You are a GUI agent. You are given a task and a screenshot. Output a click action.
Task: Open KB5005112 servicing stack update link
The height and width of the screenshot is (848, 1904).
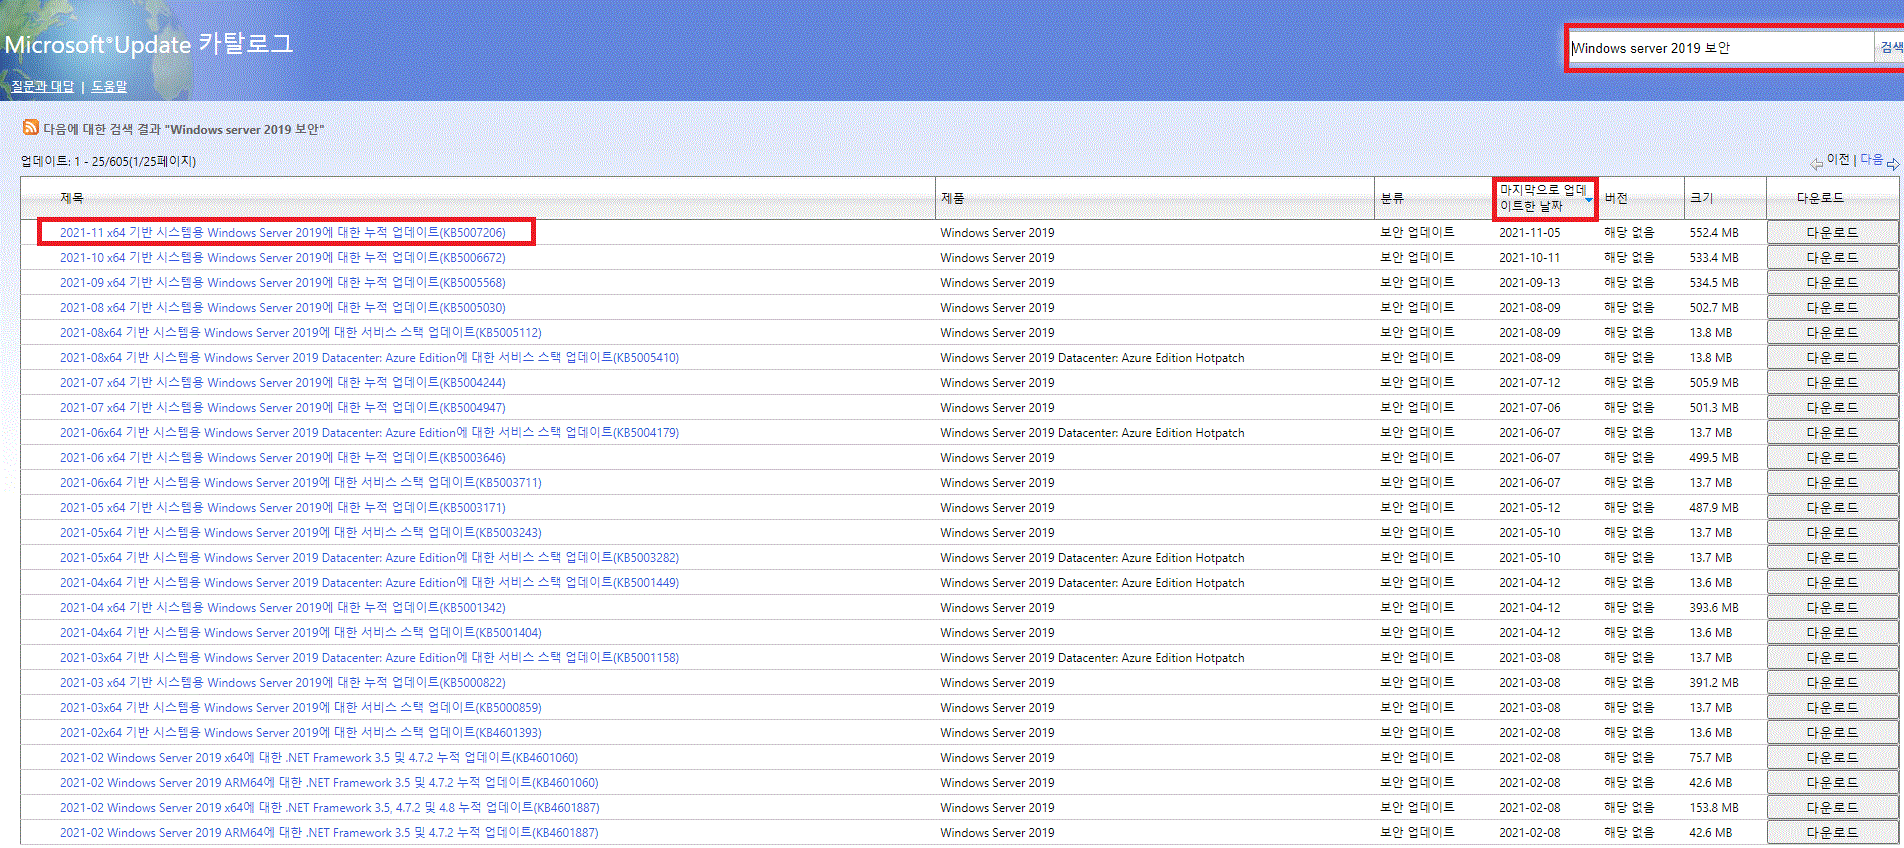pyautogui.click(x=301, y=332)
